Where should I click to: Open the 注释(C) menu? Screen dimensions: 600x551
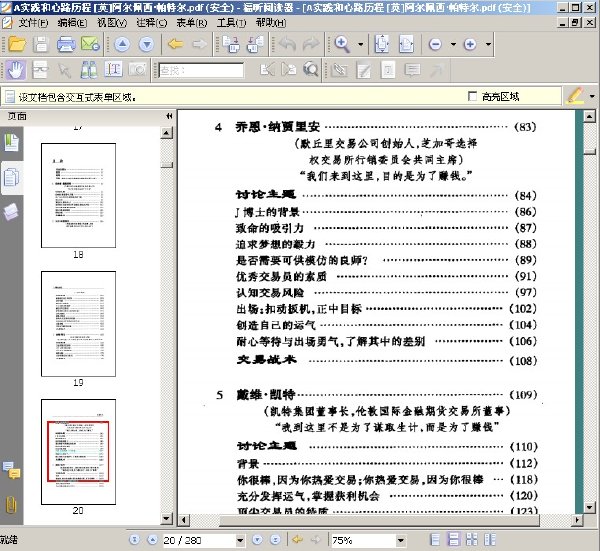[x=152, y=23]
